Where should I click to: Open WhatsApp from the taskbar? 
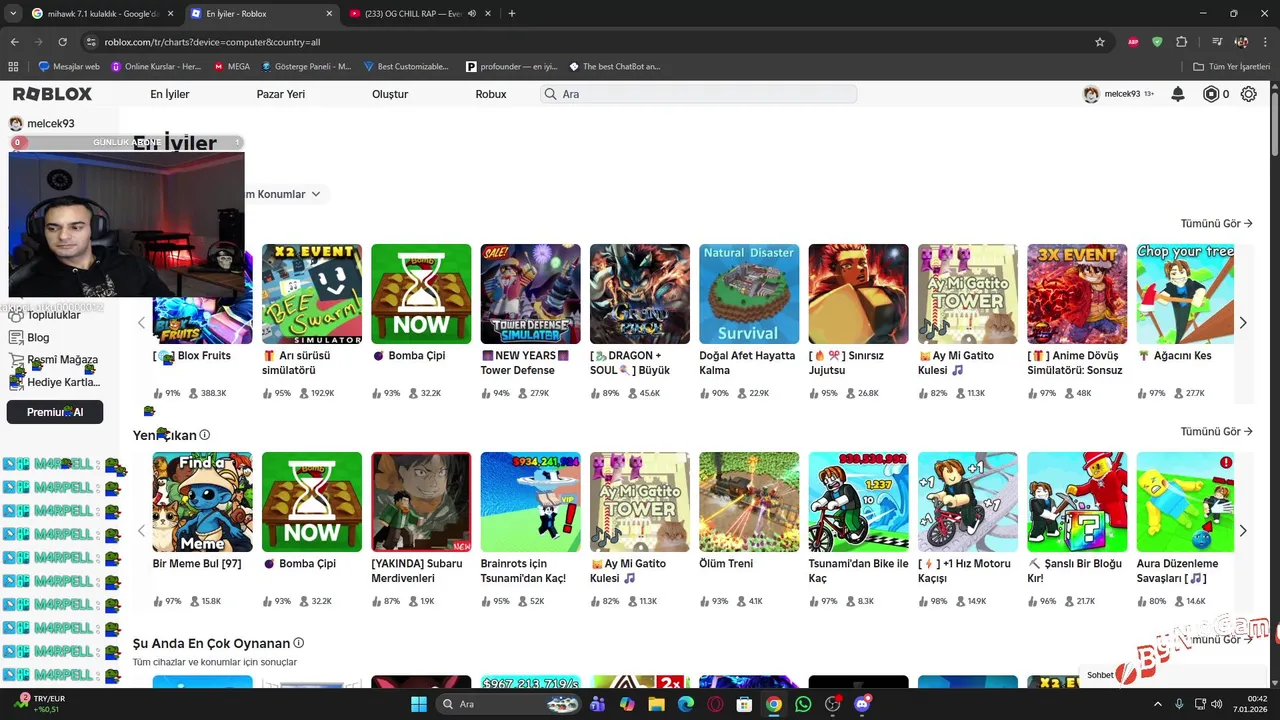click(803, 704)
